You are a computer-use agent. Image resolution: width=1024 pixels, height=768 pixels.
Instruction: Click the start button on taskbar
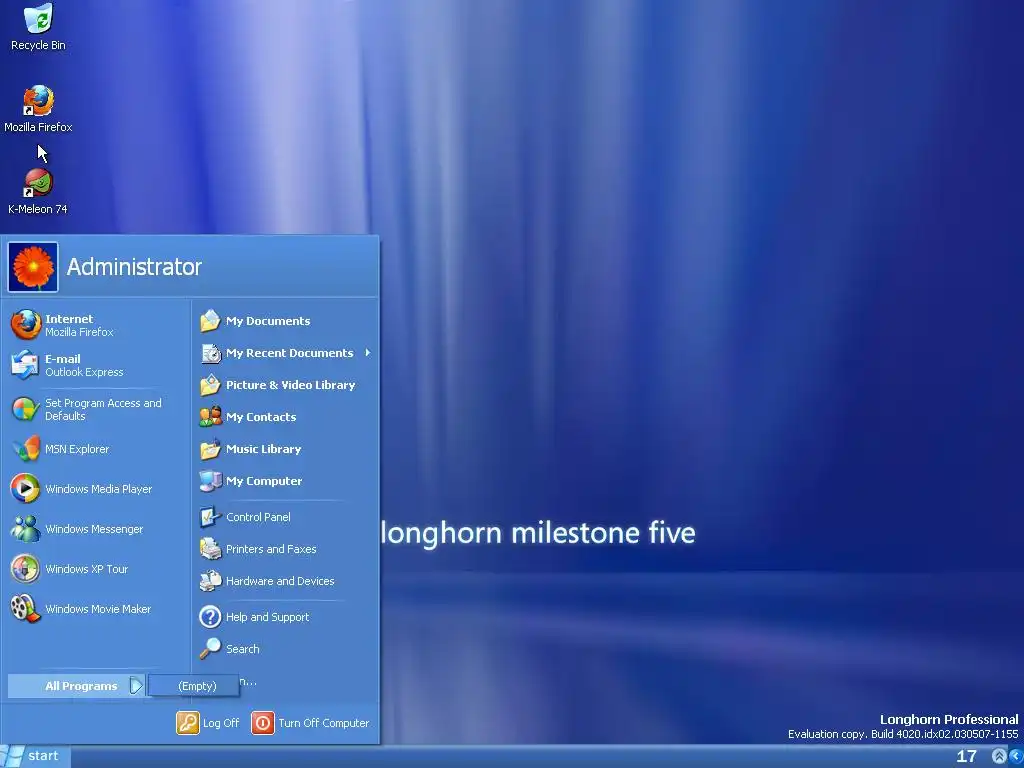pos(35,756)
